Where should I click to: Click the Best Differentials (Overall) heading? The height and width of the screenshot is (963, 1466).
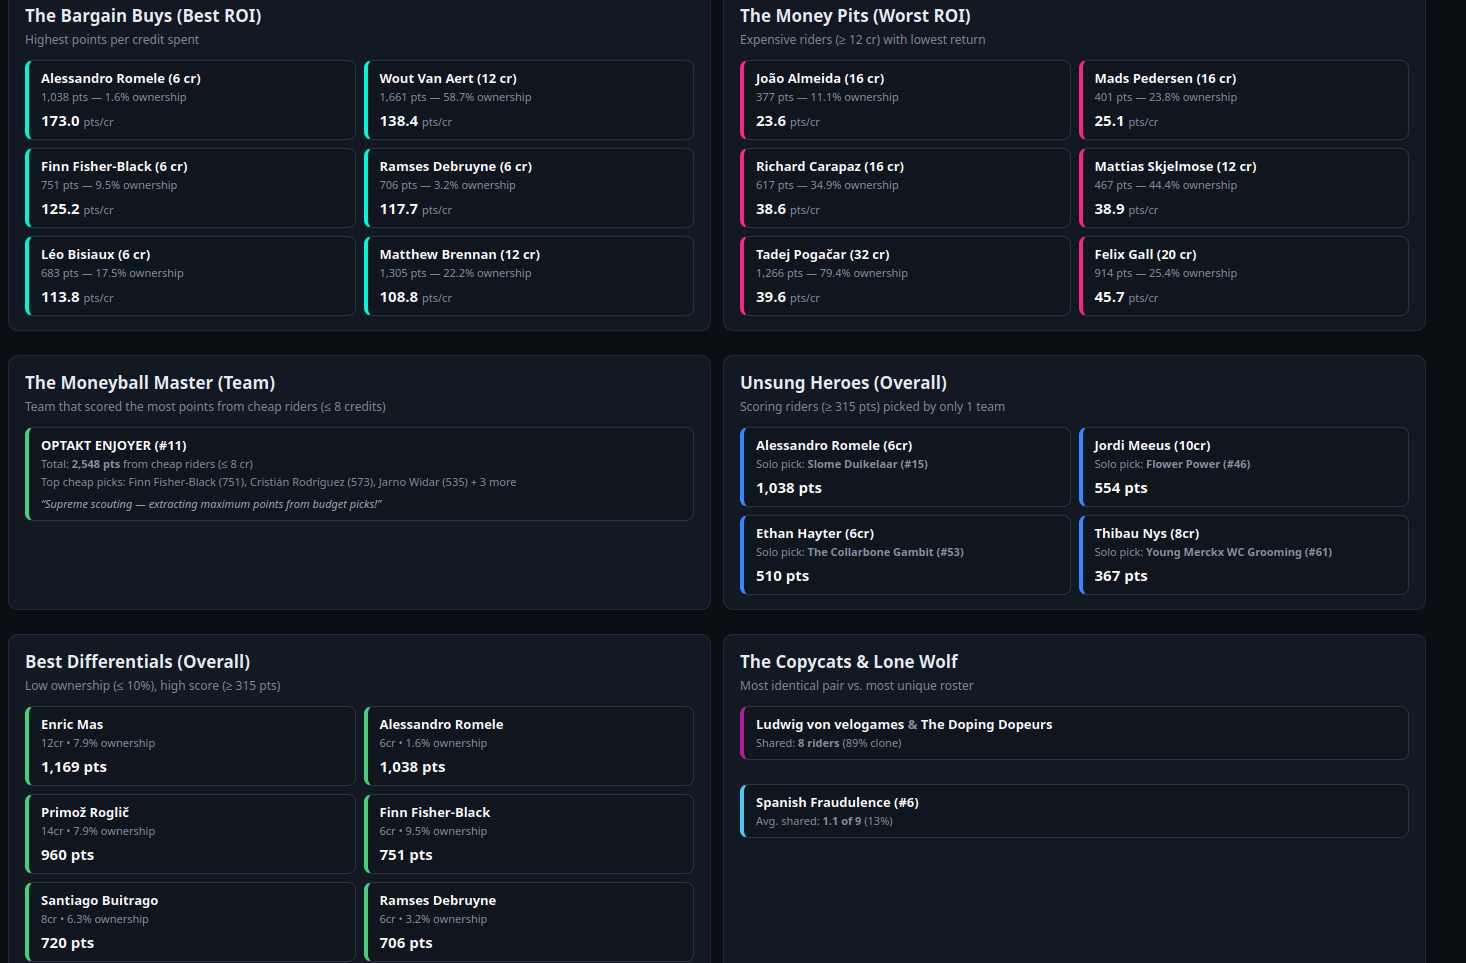coord(138,662)
